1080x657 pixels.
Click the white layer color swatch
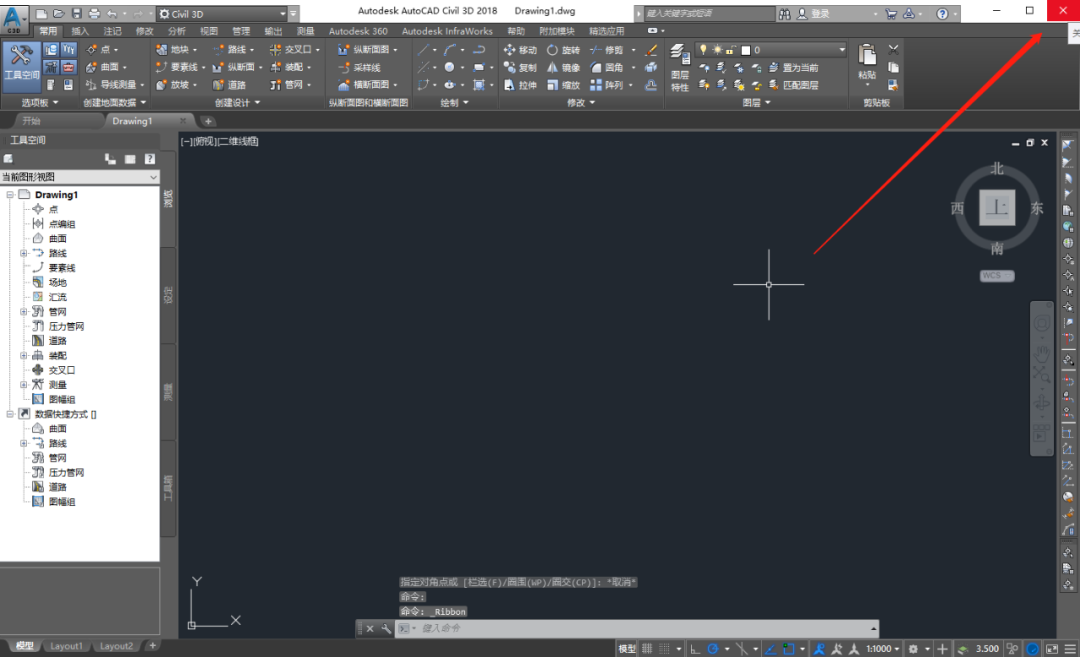click(746, 50)
